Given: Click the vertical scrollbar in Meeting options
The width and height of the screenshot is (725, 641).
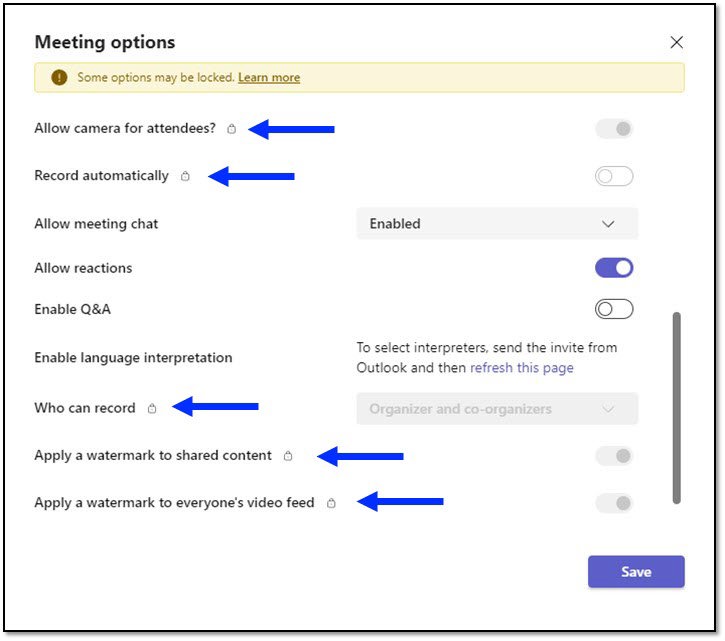Looking at the screenshot, I should point(677,408).
